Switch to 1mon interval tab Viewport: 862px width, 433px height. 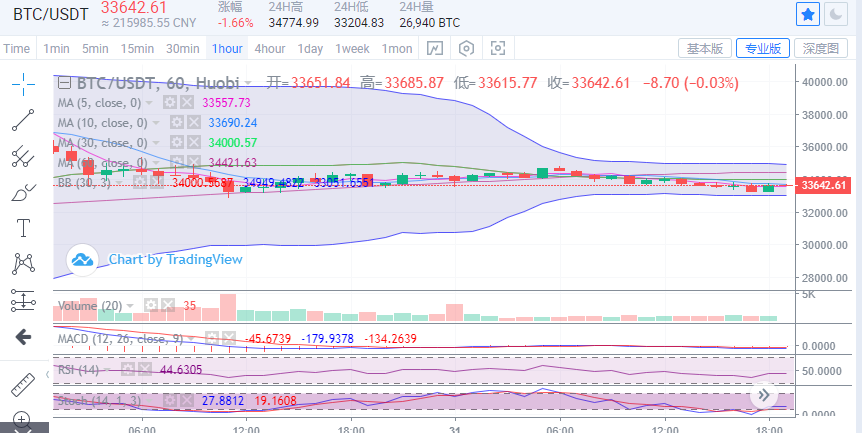tap(397, 48)
